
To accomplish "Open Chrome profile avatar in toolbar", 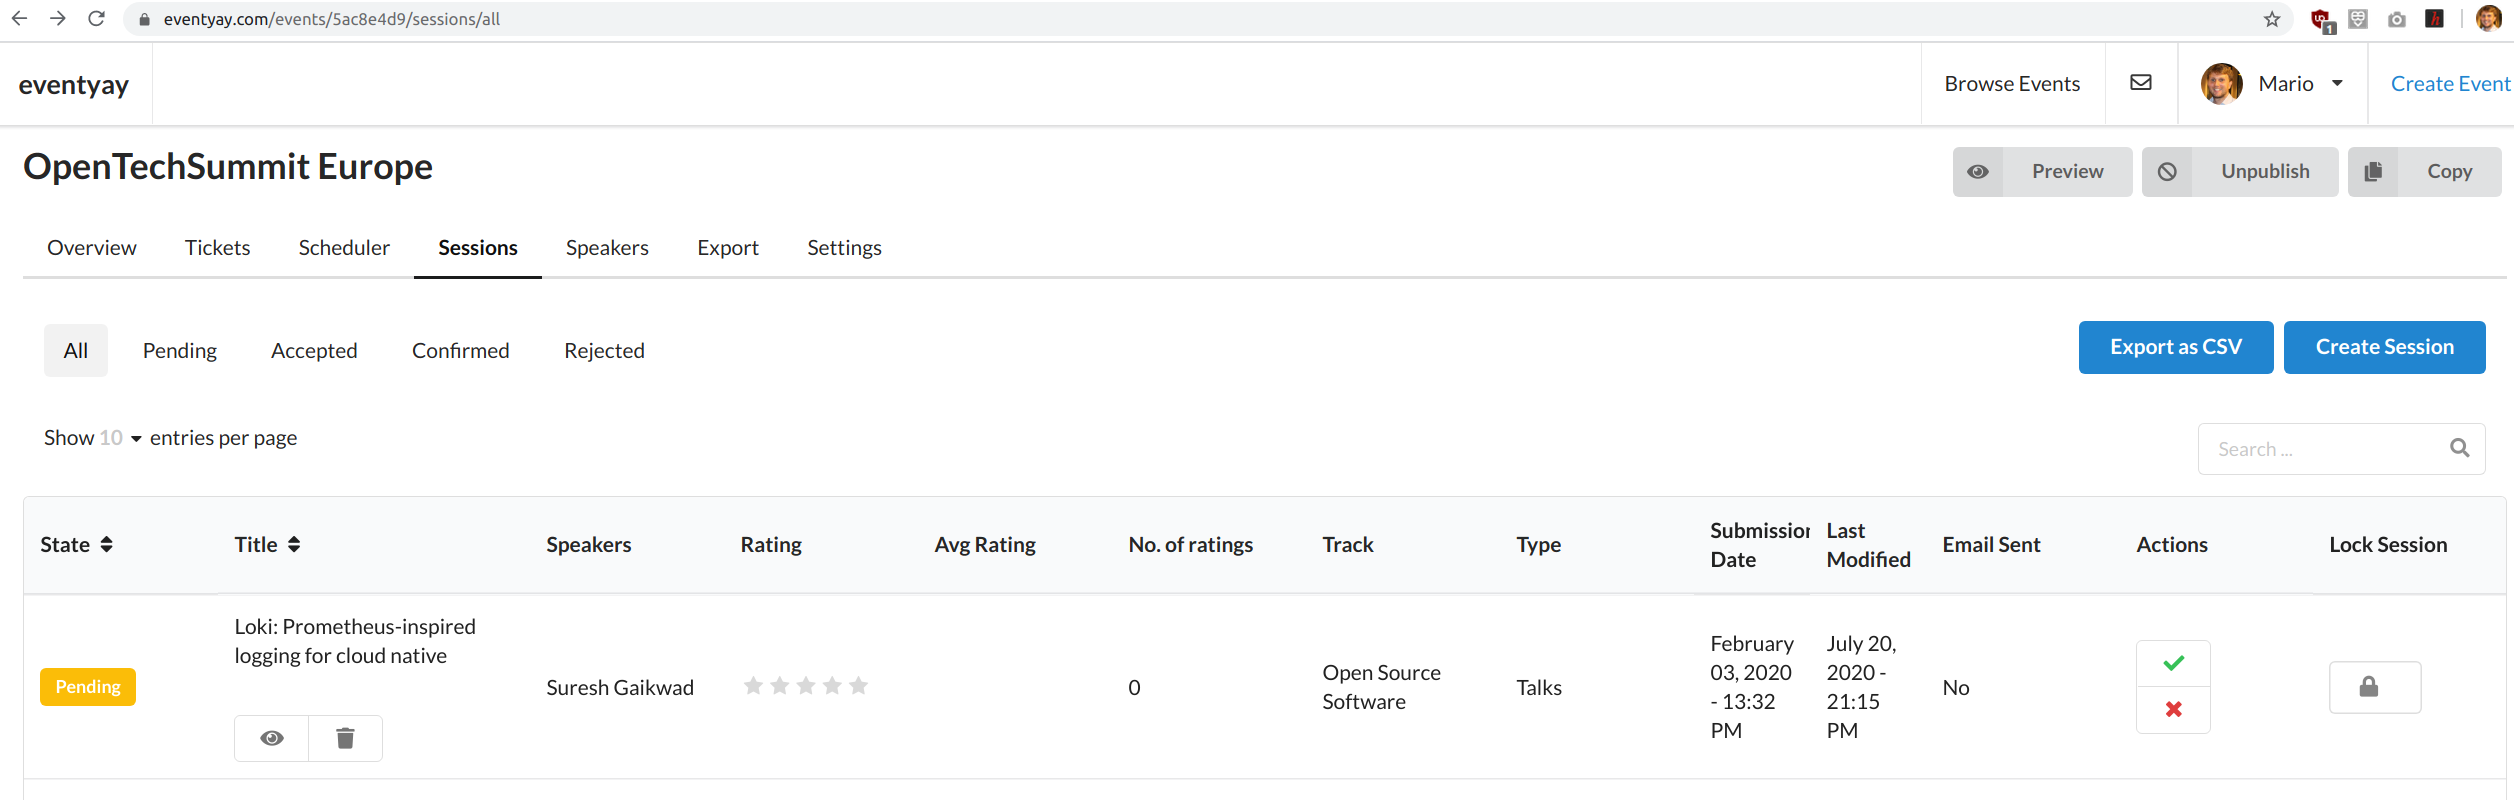I will pyautogui.click(x=2488, y=18).
